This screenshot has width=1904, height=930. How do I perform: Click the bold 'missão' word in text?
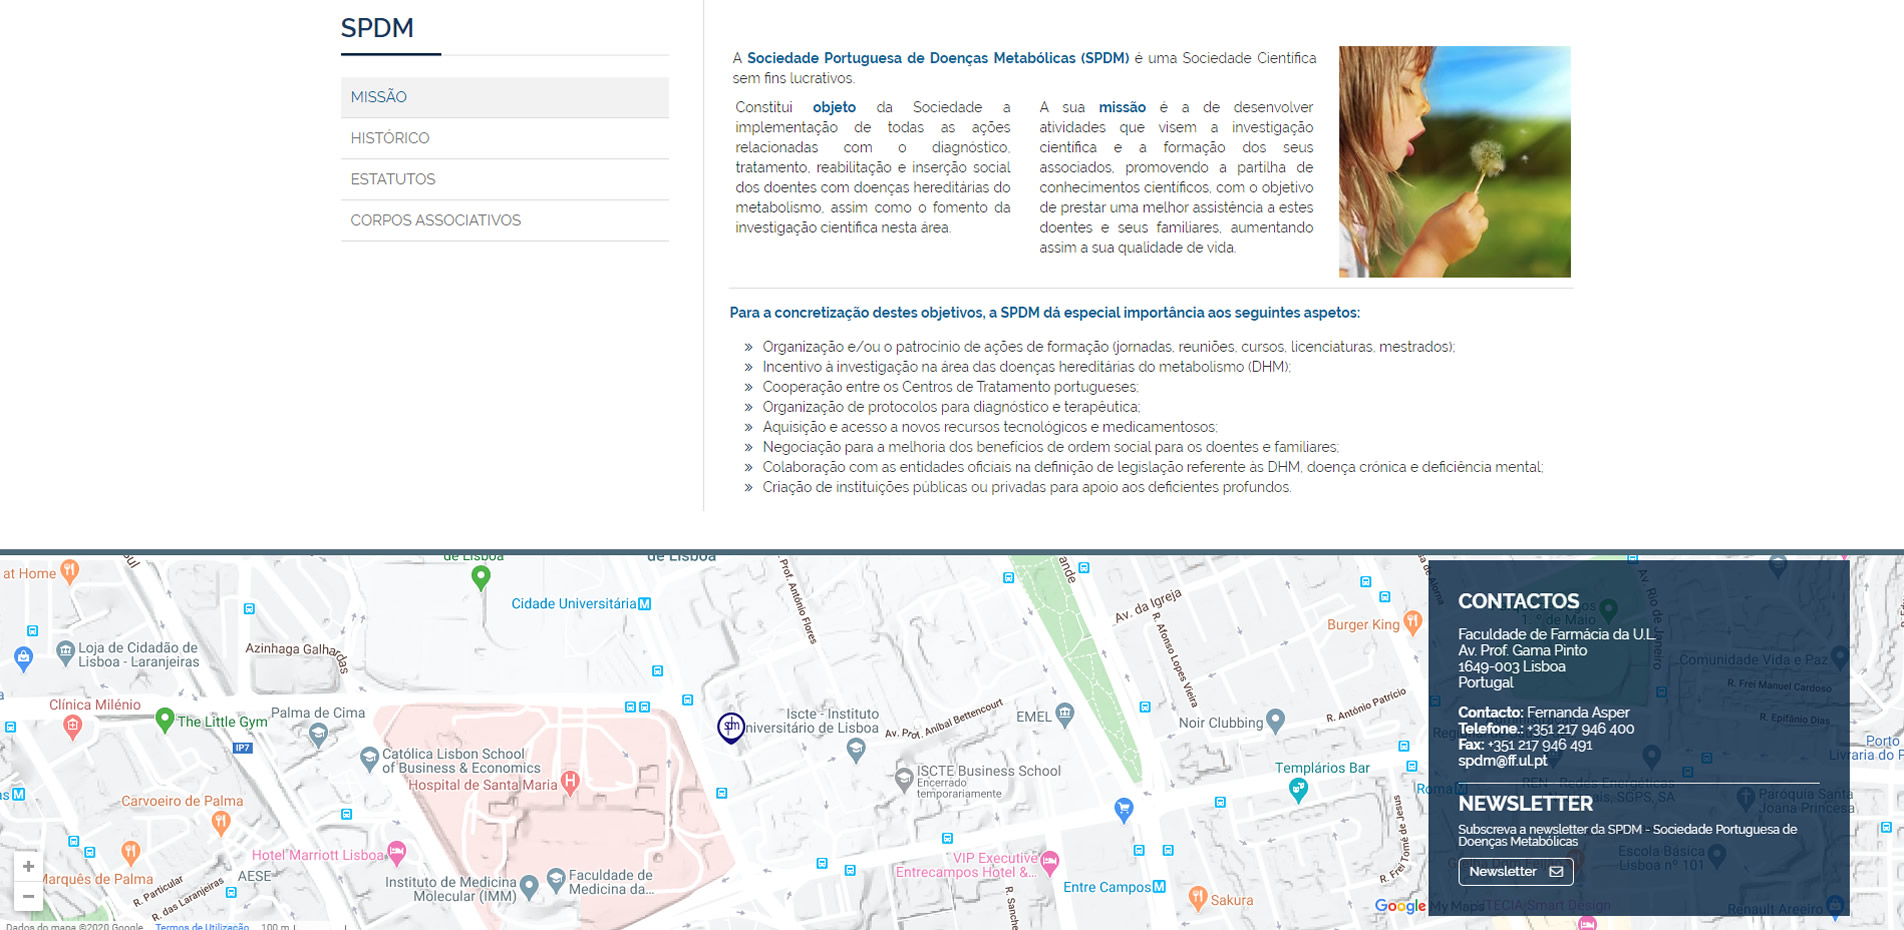tap(1122, 107)
